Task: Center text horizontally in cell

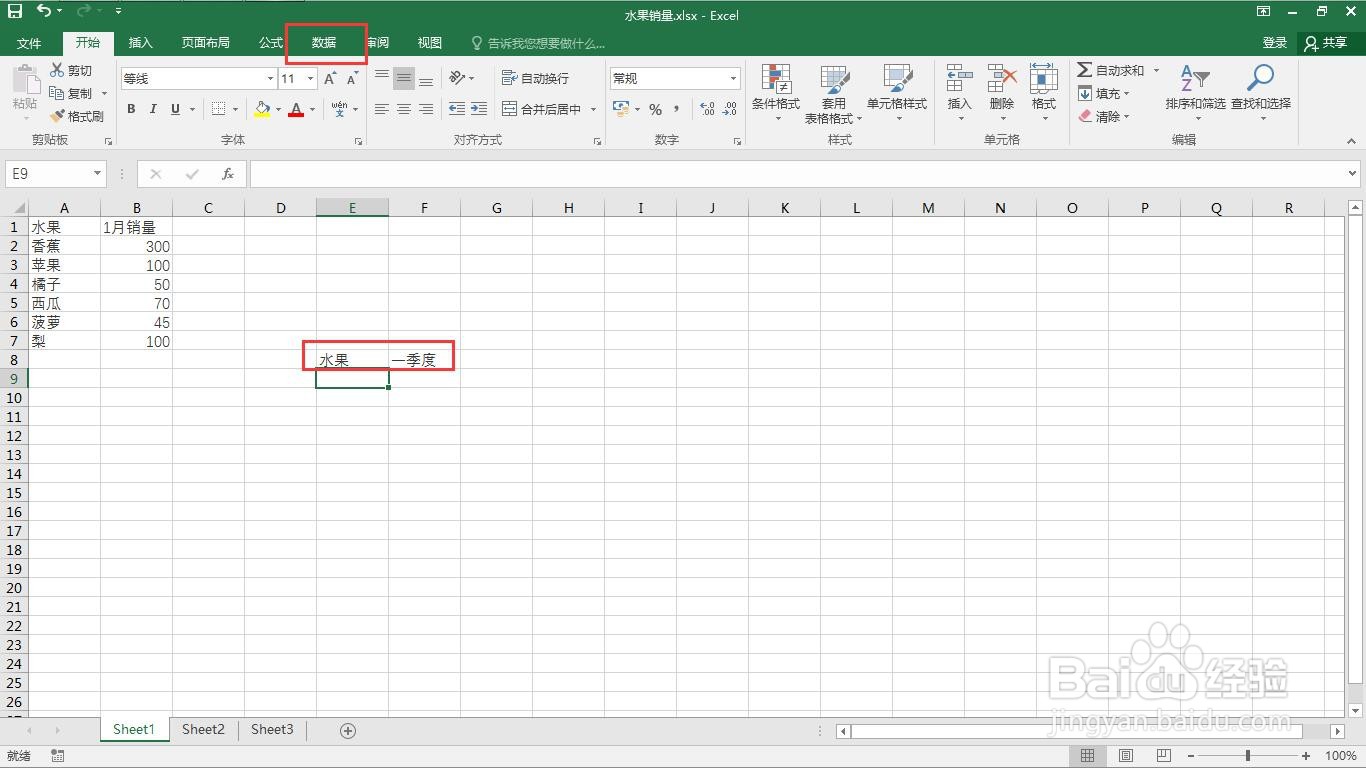Action: 404,109
